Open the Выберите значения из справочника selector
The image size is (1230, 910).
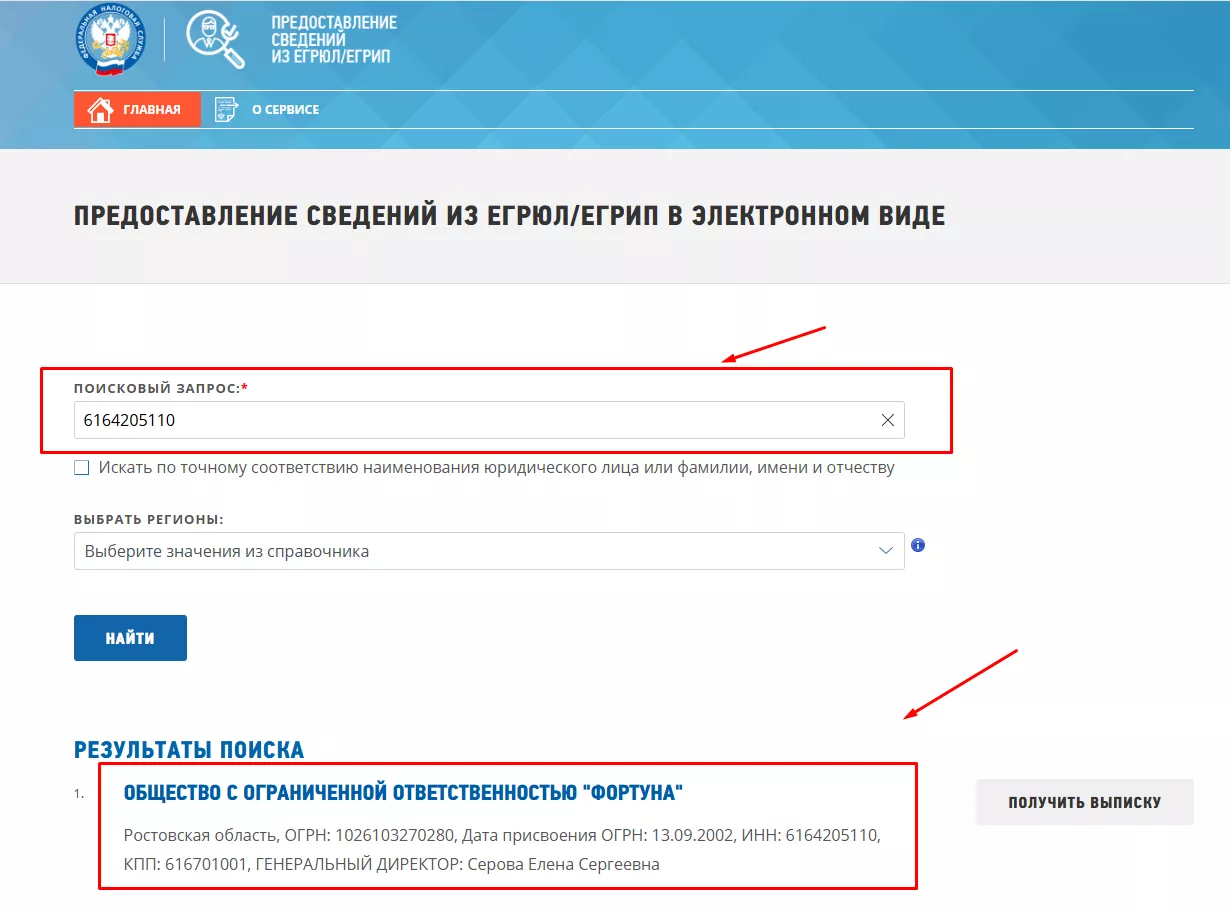(x=400, y=550)
